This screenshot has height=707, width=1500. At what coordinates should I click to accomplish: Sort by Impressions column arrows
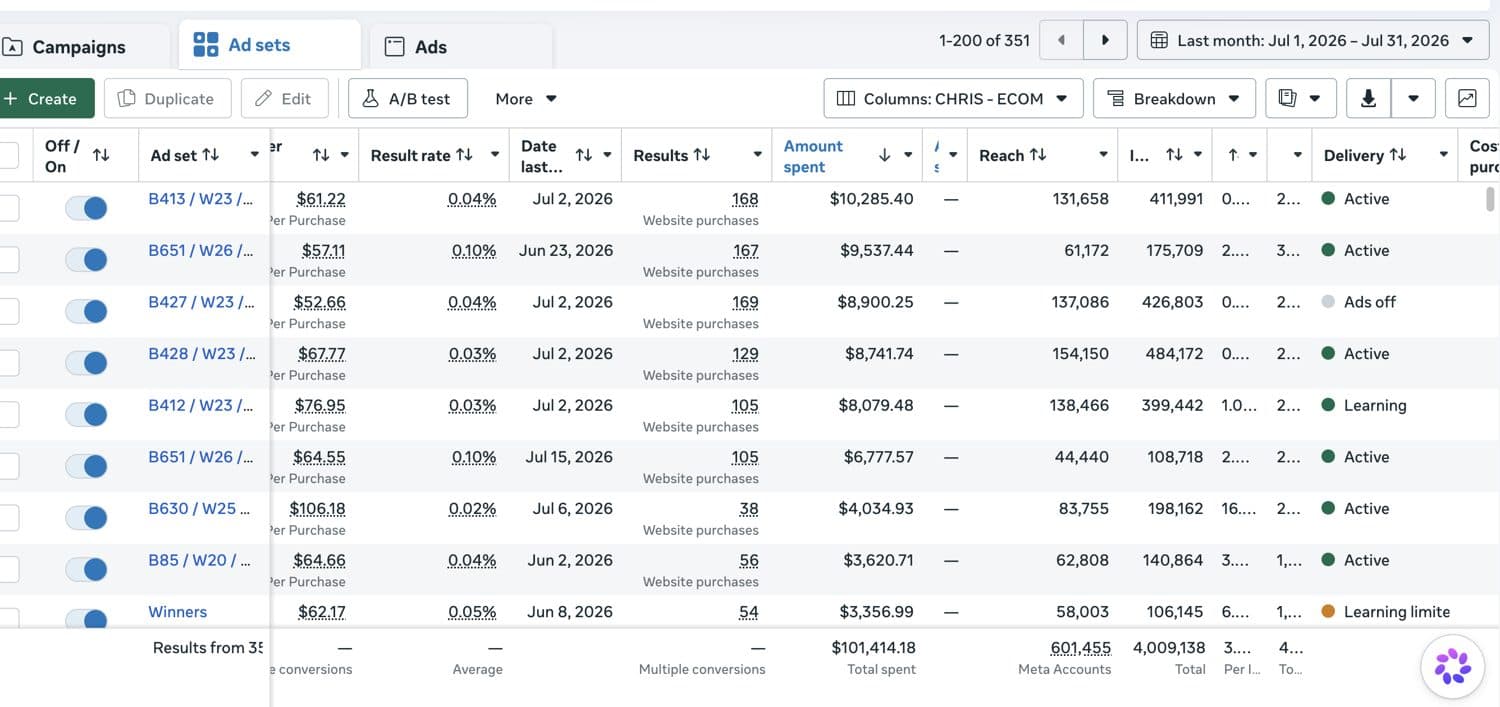pyautogui.click(x=1174, y=155)
